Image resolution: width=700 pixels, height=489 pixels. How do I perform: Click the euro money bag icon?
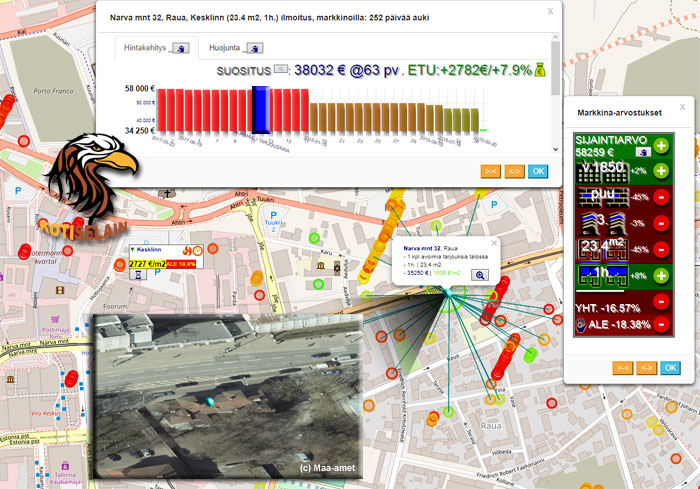pyautogui.click(x=540, y=69)
